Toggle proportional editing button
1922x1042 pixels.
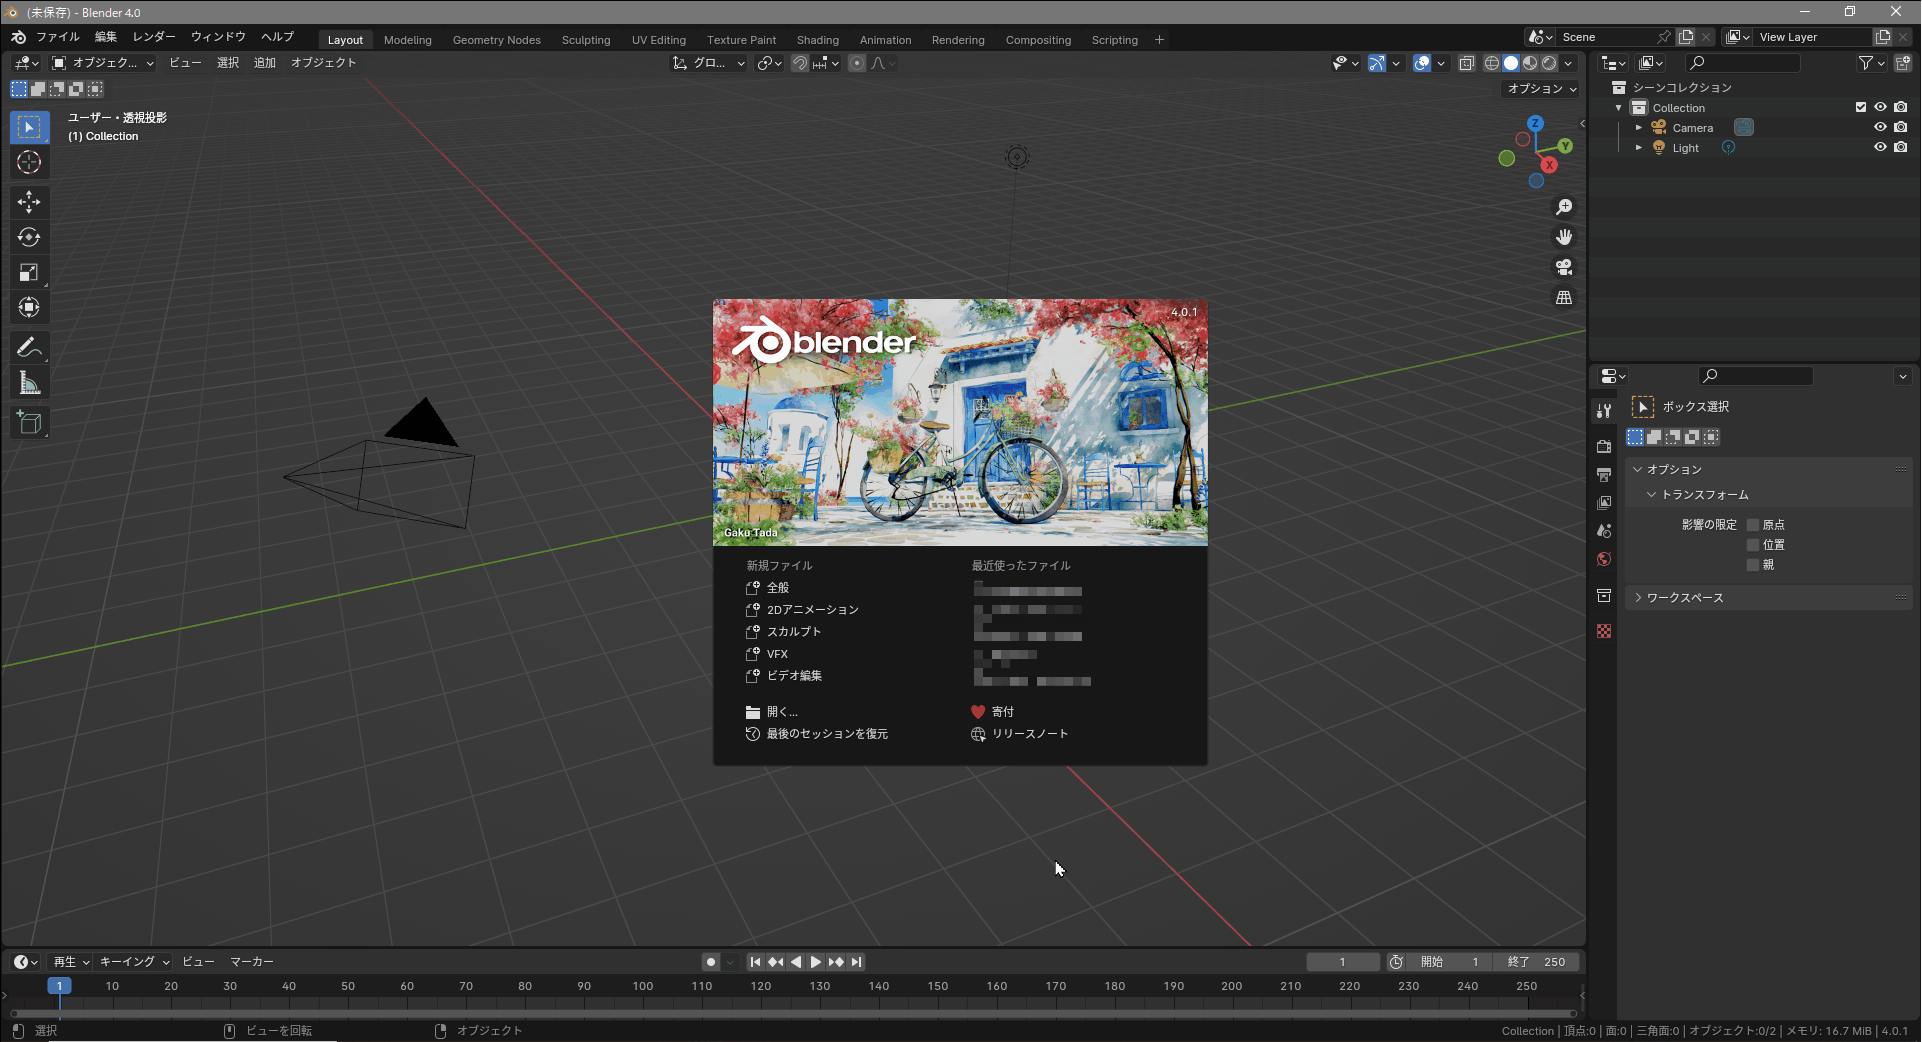[857, 63]
